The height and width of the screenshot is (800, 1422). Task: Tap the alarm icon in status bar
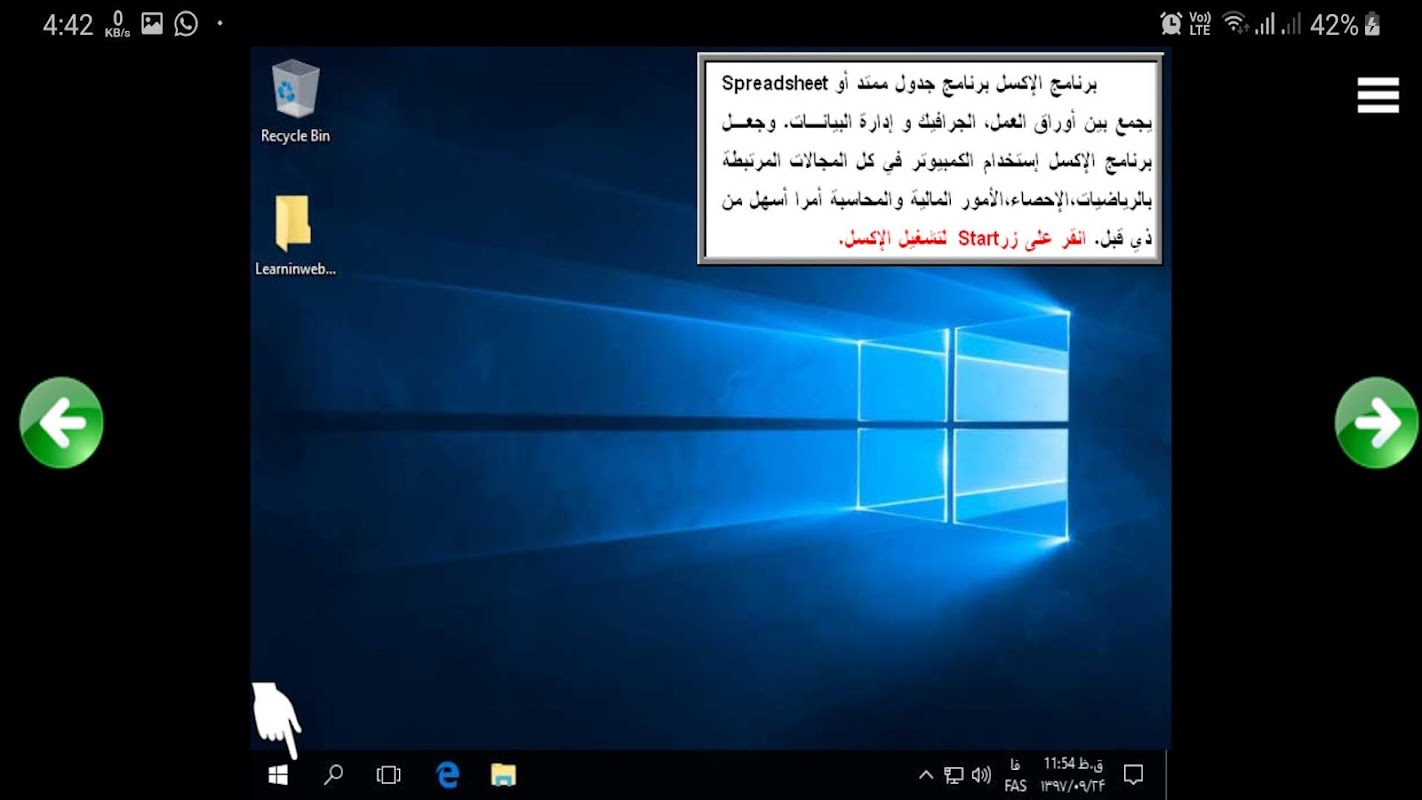(x=1171, y=24)
